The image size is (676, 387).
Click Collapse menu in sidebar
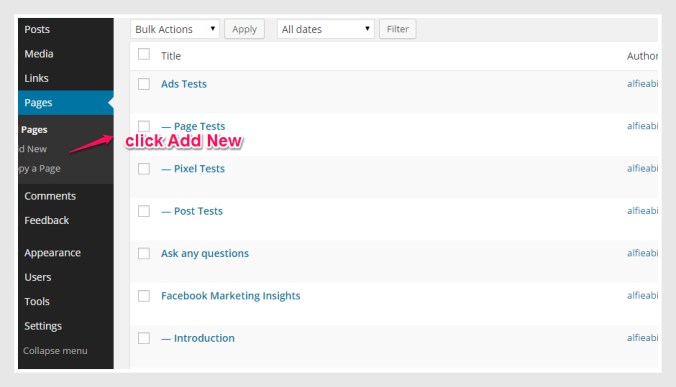(55, 351)
